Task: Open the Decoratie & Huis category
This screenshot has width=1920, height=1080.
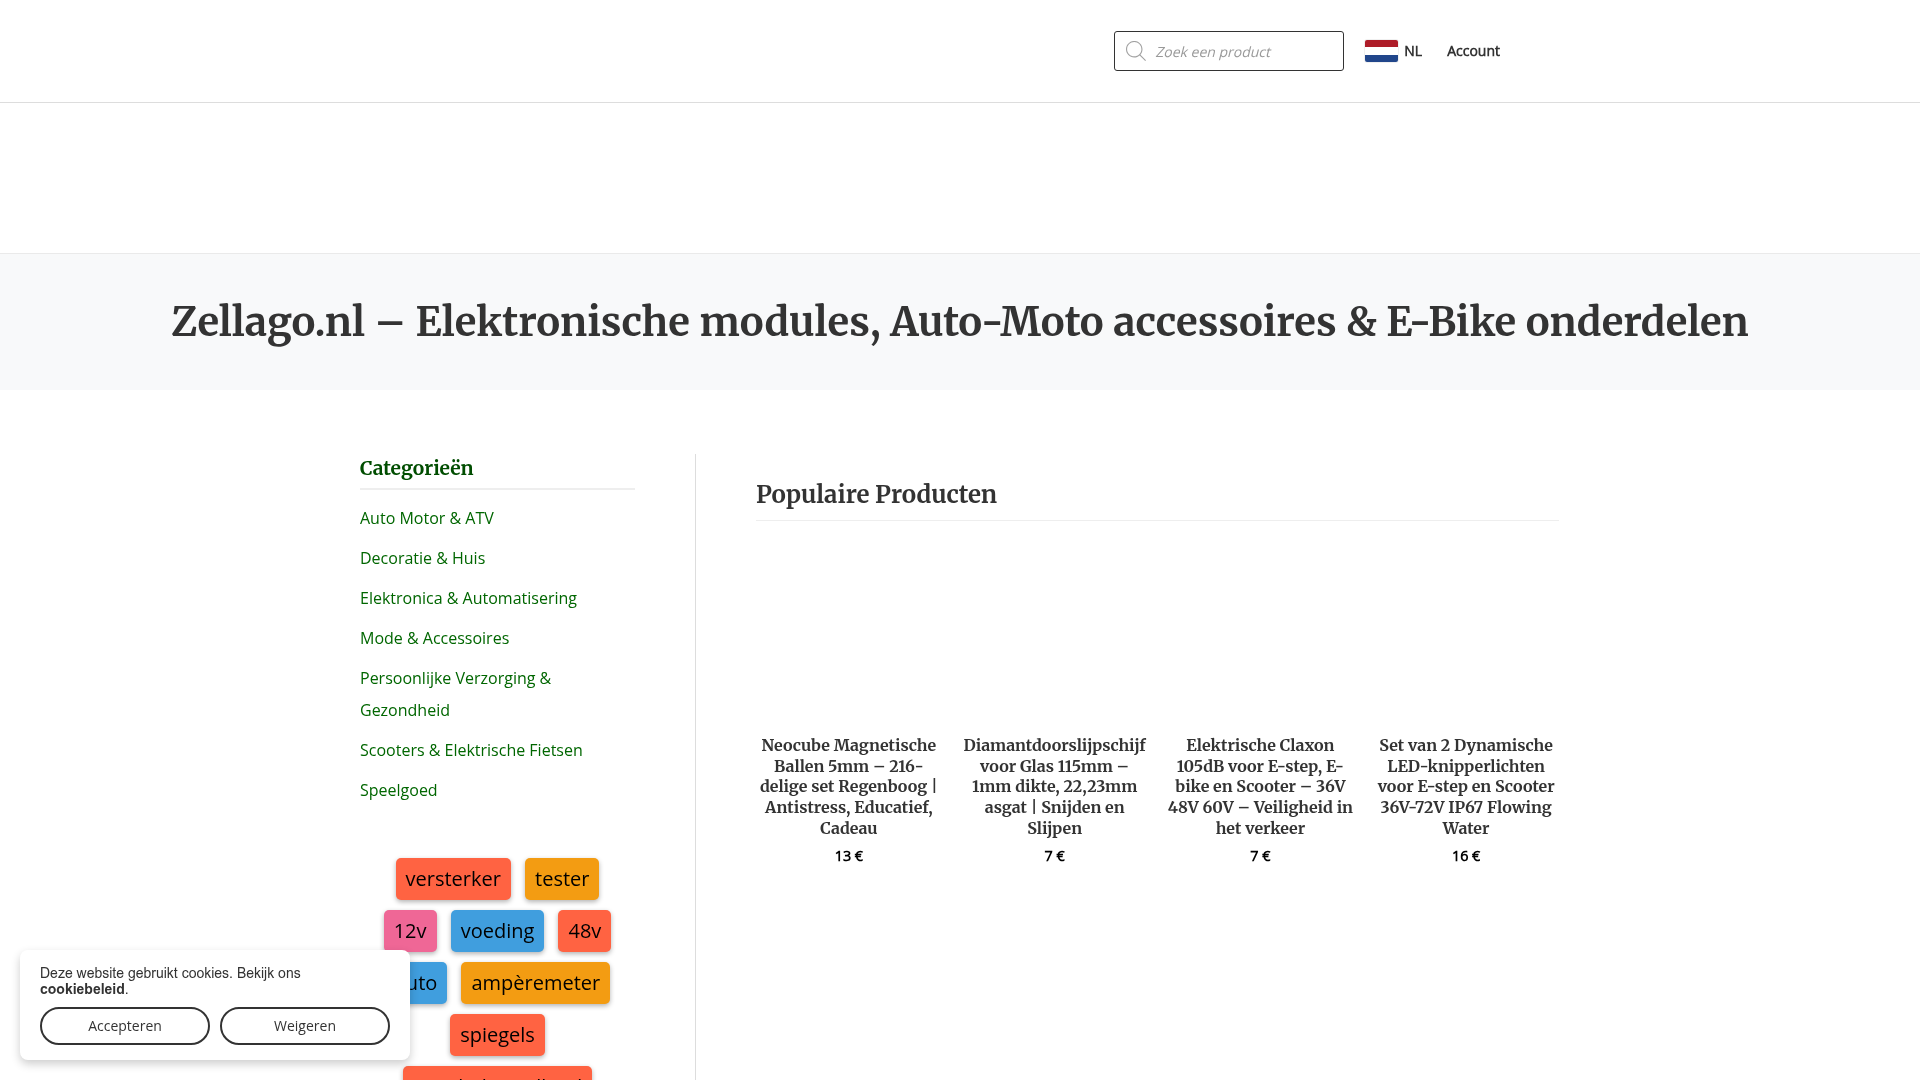Action: [x=422, y=558]
